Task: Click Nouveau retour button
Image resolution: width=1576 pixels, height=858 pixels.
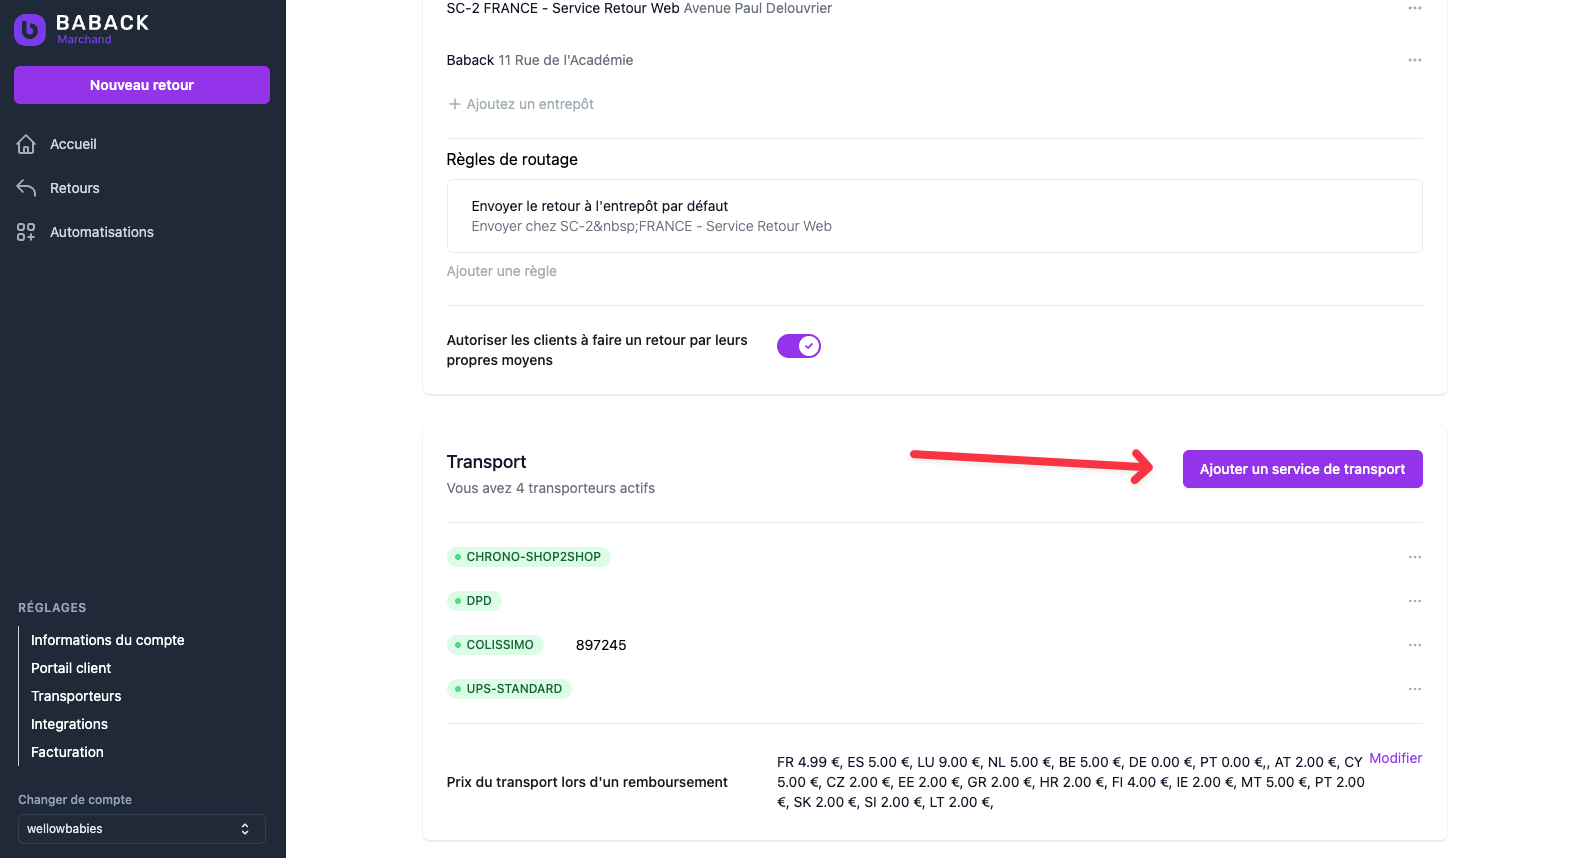Action: pyautogui.click(x=142, y=85)
